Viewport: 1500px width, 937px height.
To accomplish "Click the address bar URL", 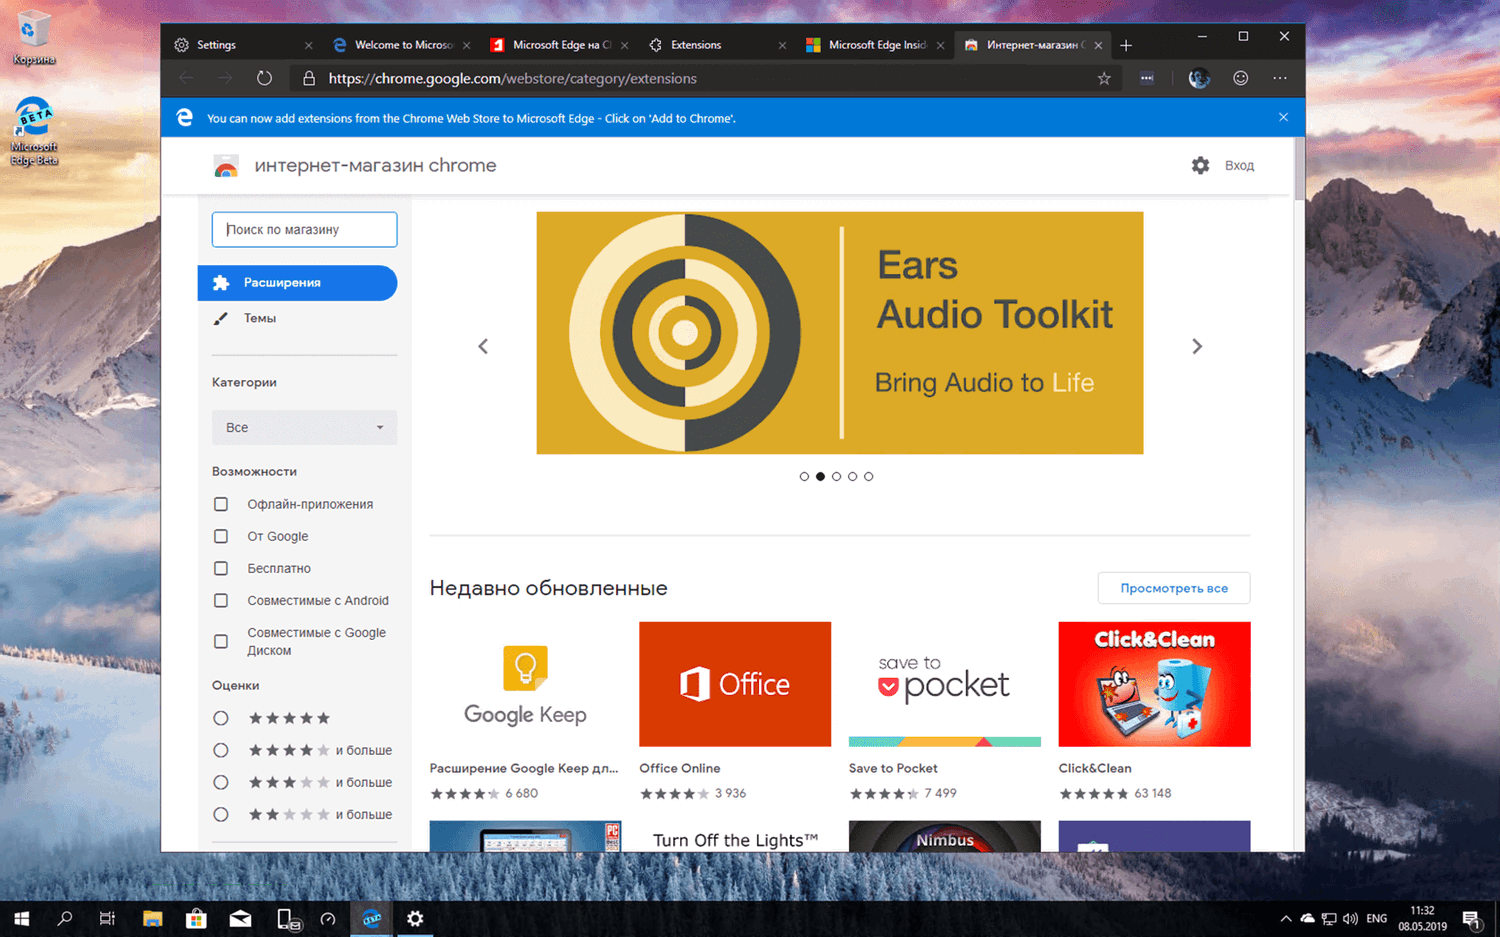I will tap(513, 78).
